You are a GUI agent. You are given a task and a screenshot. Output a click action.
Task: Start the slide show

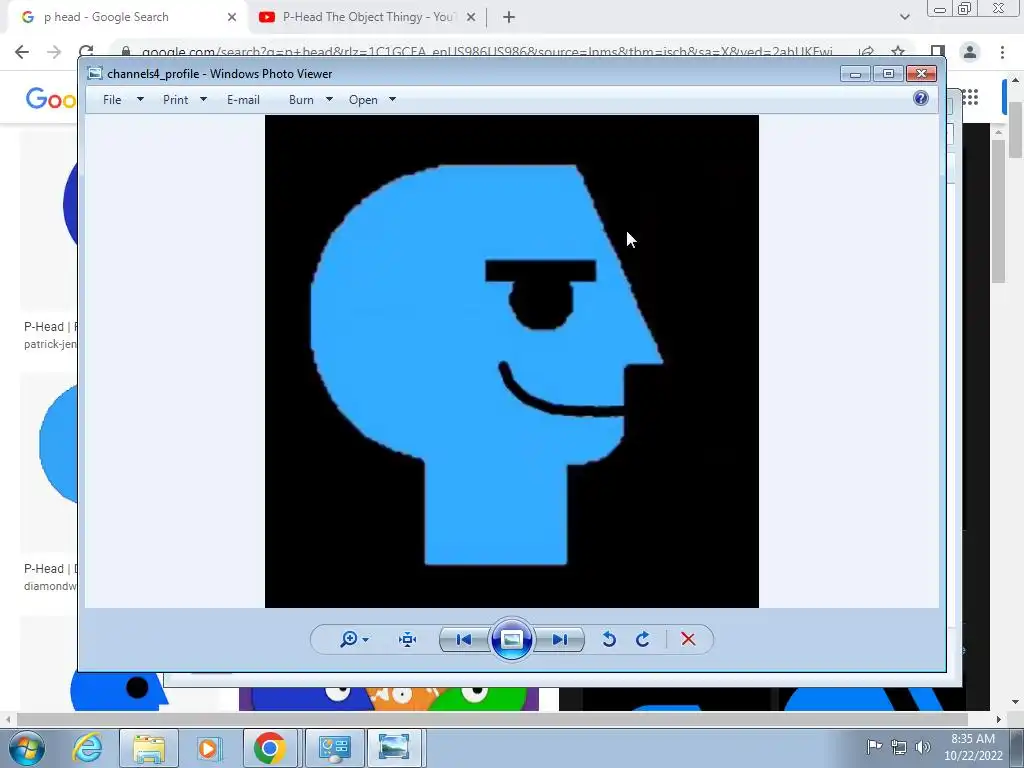pyautogui.click(x=511, y=639)
